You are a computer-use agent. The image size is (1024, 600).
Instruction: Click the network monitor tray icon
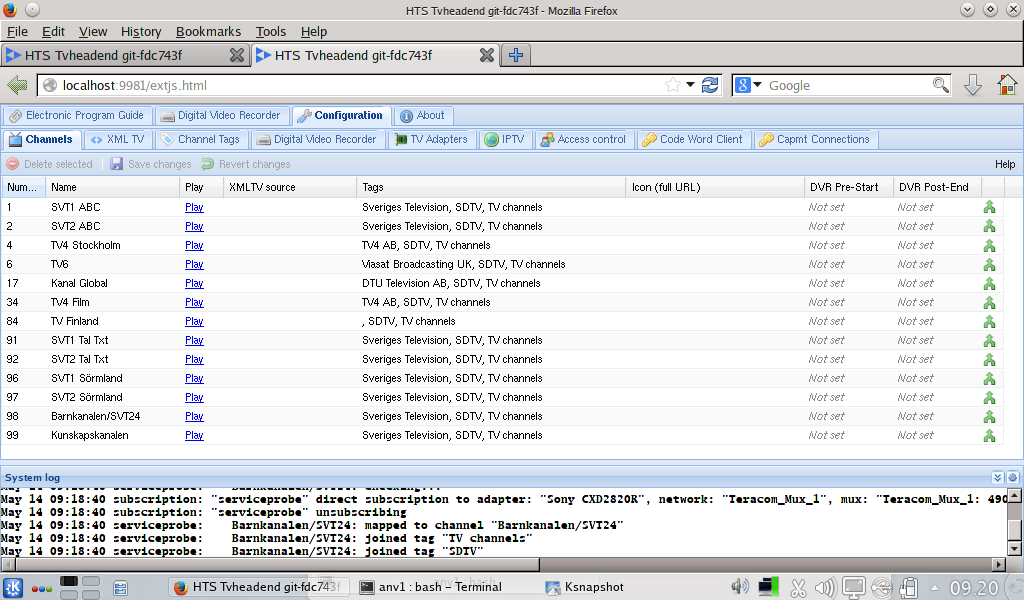click(768, 587)
